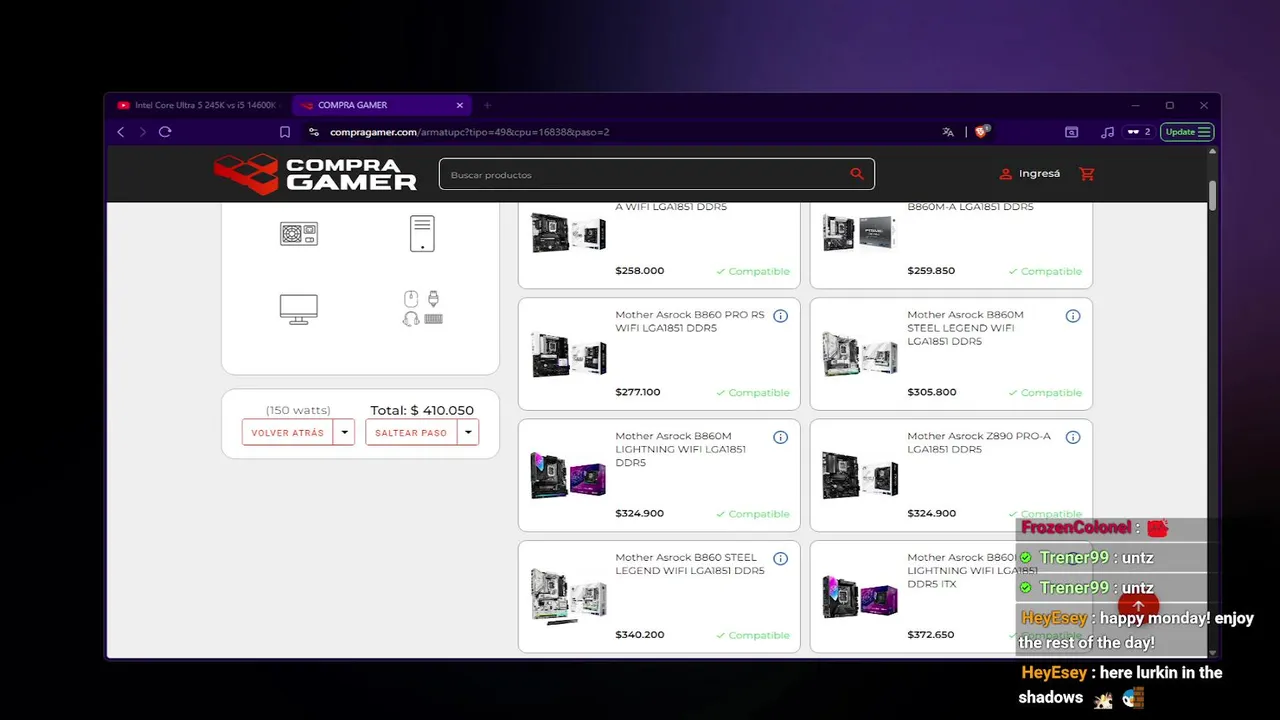Click the translate page icon
Screen dimensions: 1280x720
pos(948,132)
